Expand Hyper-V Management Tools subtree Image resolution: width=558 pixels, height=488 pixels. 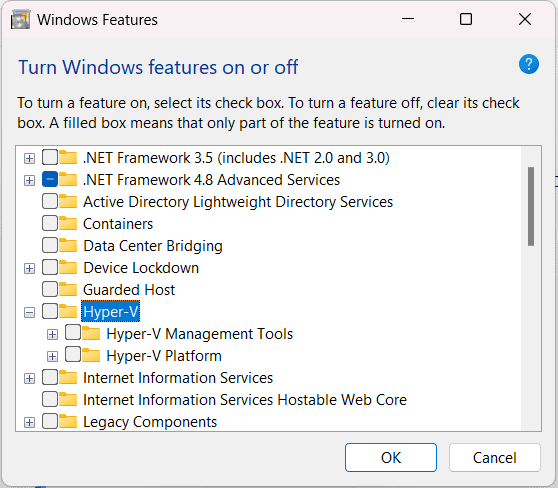tap(53, 335)
